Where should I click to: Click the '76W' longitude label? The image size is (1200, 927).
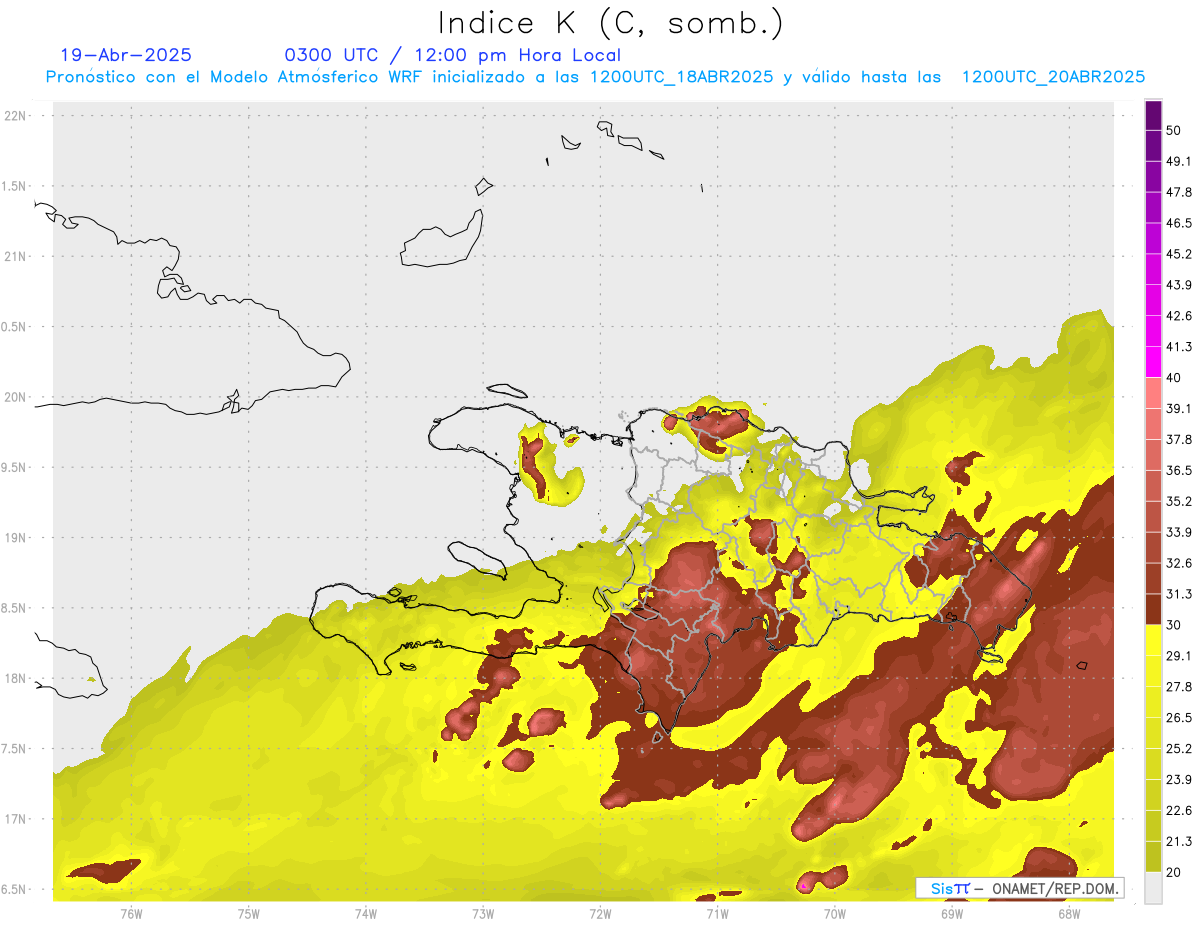pyautogui.click(x=131, y=913)
